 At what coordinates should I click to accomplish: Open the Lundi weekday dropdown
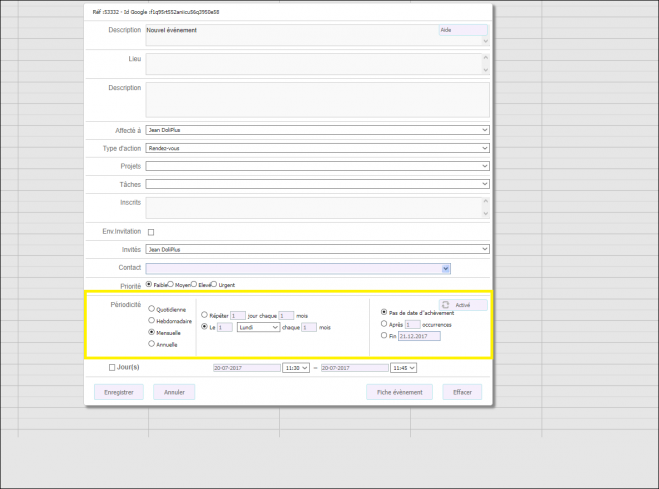point(258,327)
